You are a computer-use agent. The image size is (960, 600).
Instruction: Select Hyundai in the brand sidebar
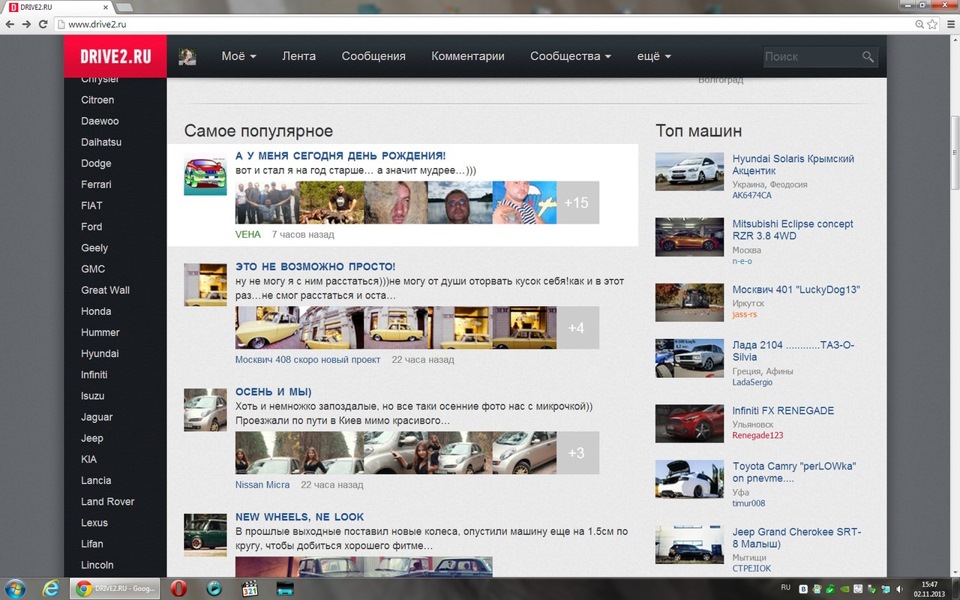click(x=100, y=354)
